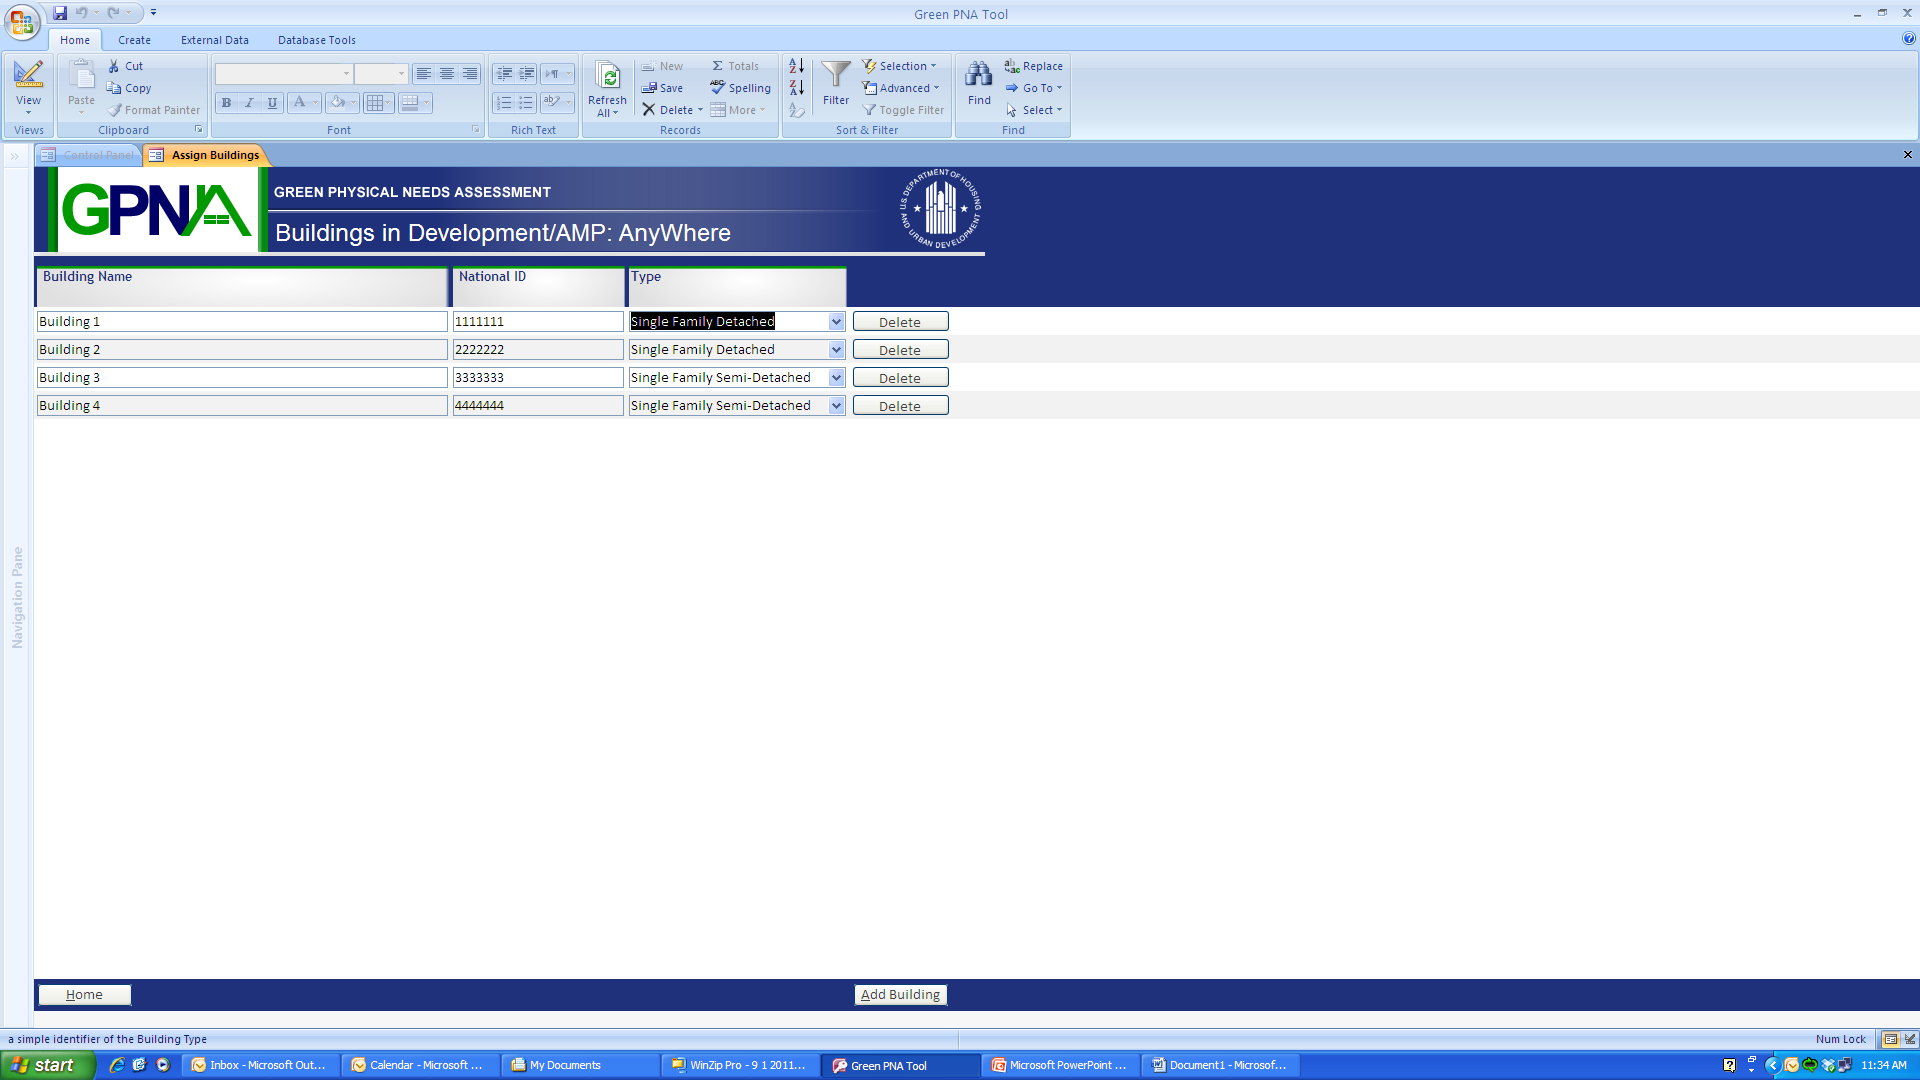This screenshot has width=1920, height=1080.
Task: Open the Advanced filter dropdown
Action: (x=901, y=88)
